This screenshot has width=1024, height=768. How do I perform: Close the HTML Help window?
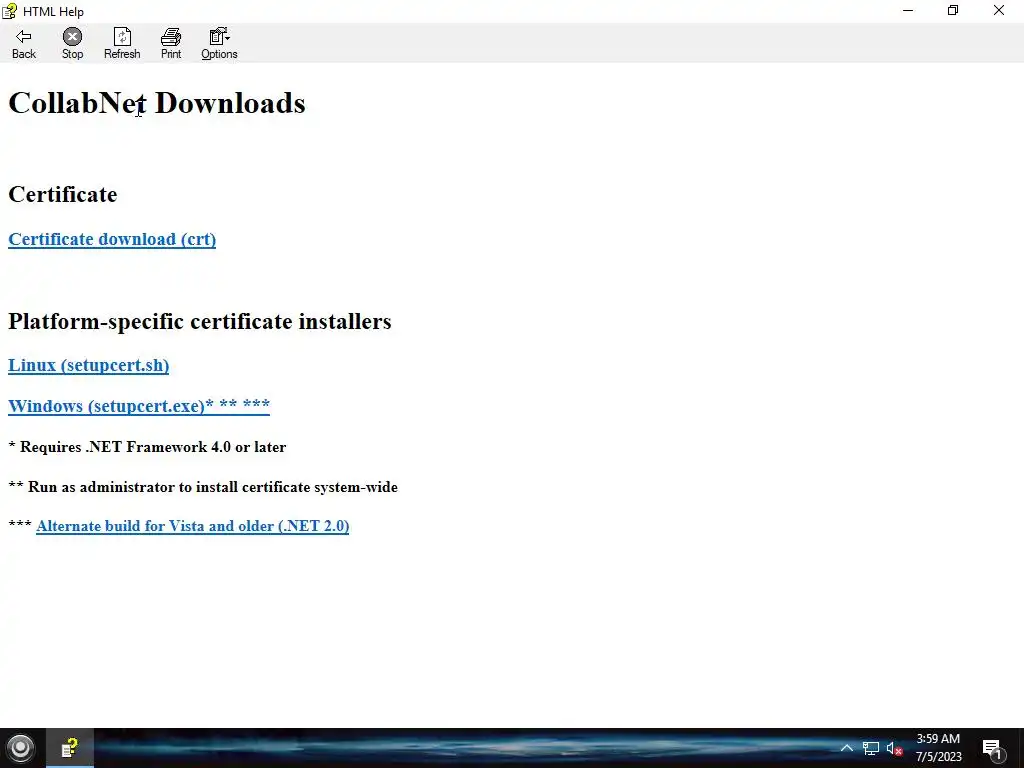point(999,10)
